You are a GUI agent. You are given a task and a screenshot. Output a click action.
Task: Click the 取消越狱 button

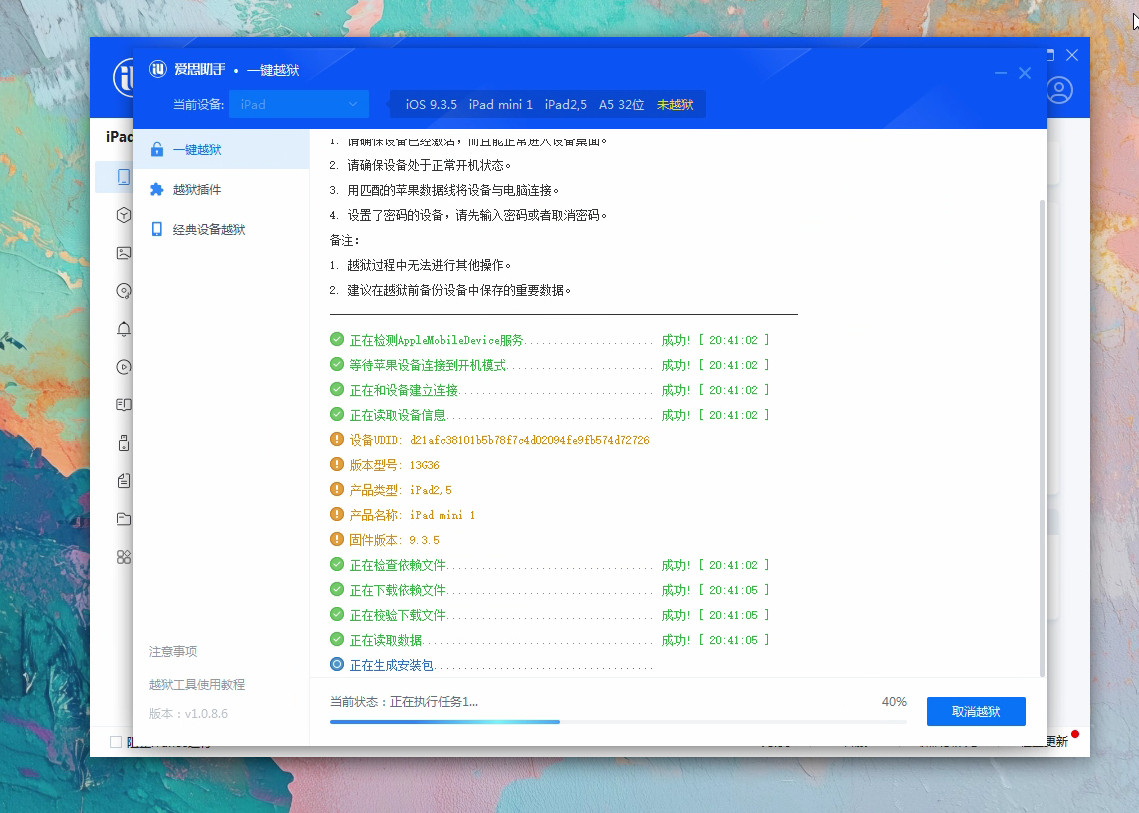pyautogui.click(x=976, y=711)
